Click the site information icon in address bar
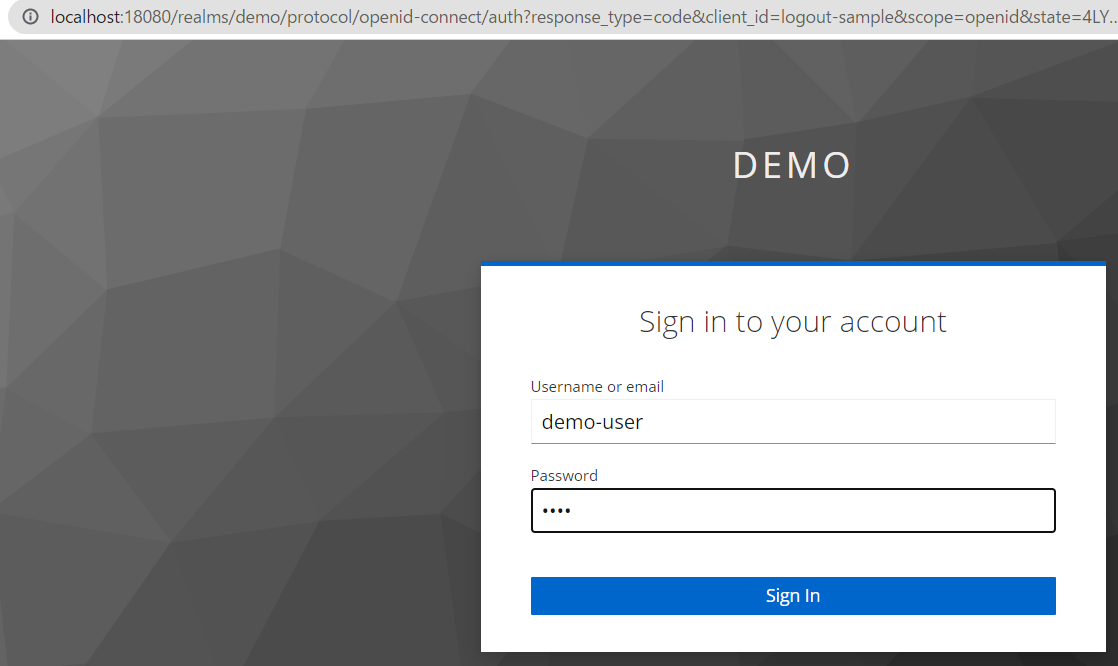 coord(30,16)
